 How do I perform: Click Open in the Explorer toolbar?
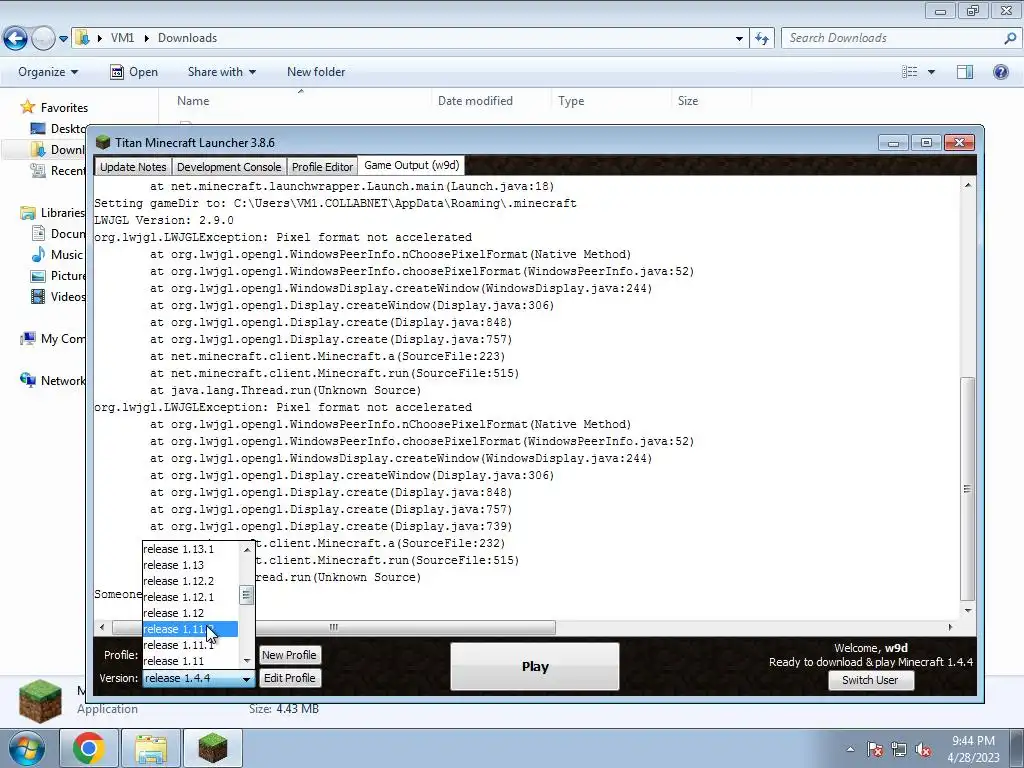[134, 72]
